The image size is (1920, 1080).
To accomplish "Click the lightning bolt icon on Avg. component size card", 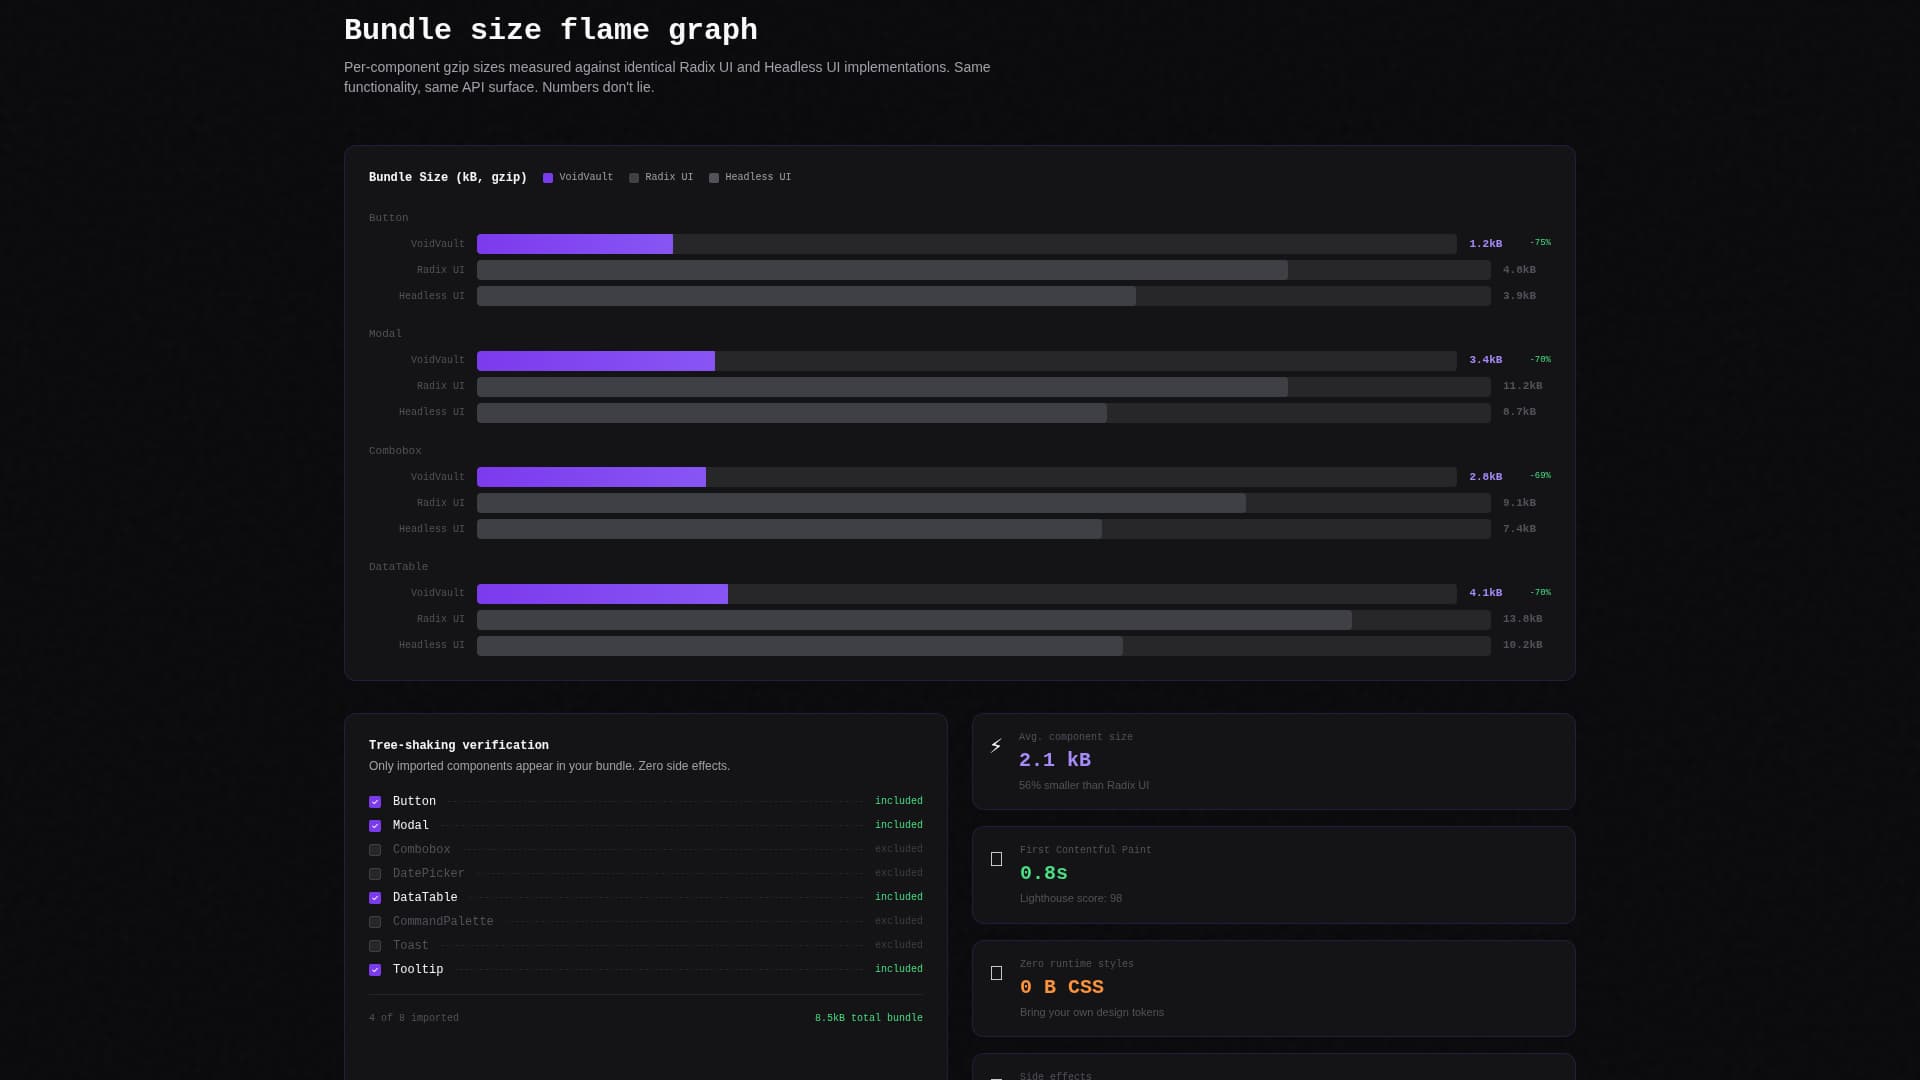I will 996,746.
